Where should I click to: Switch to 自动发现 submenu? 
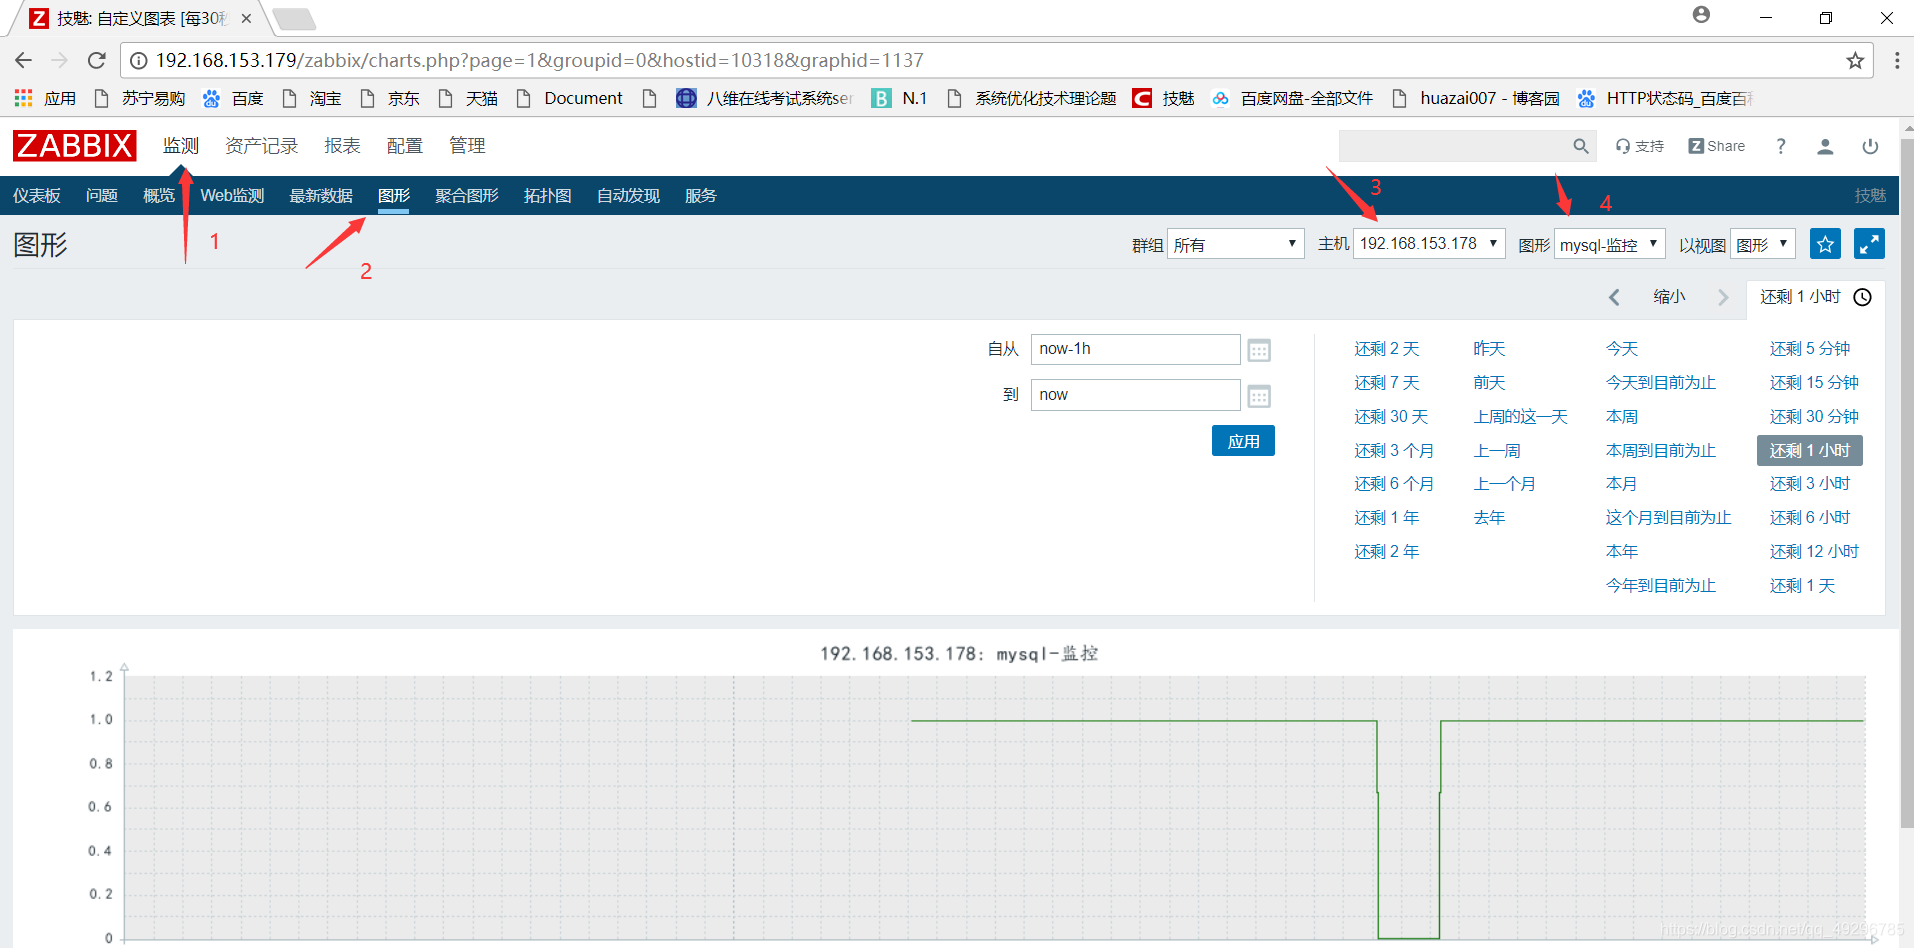click(628, 196)
